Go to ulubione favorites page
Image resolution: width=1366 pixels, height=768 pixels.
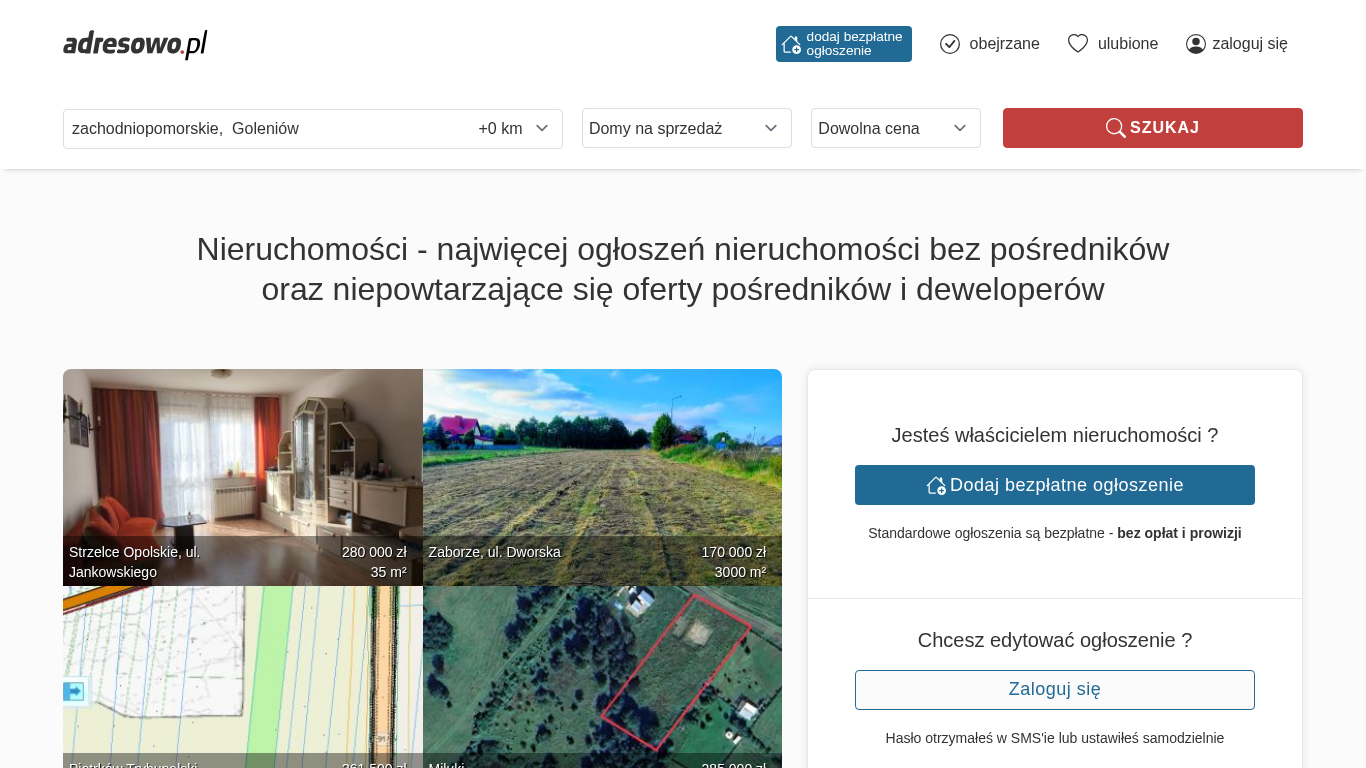point(1127,44)
